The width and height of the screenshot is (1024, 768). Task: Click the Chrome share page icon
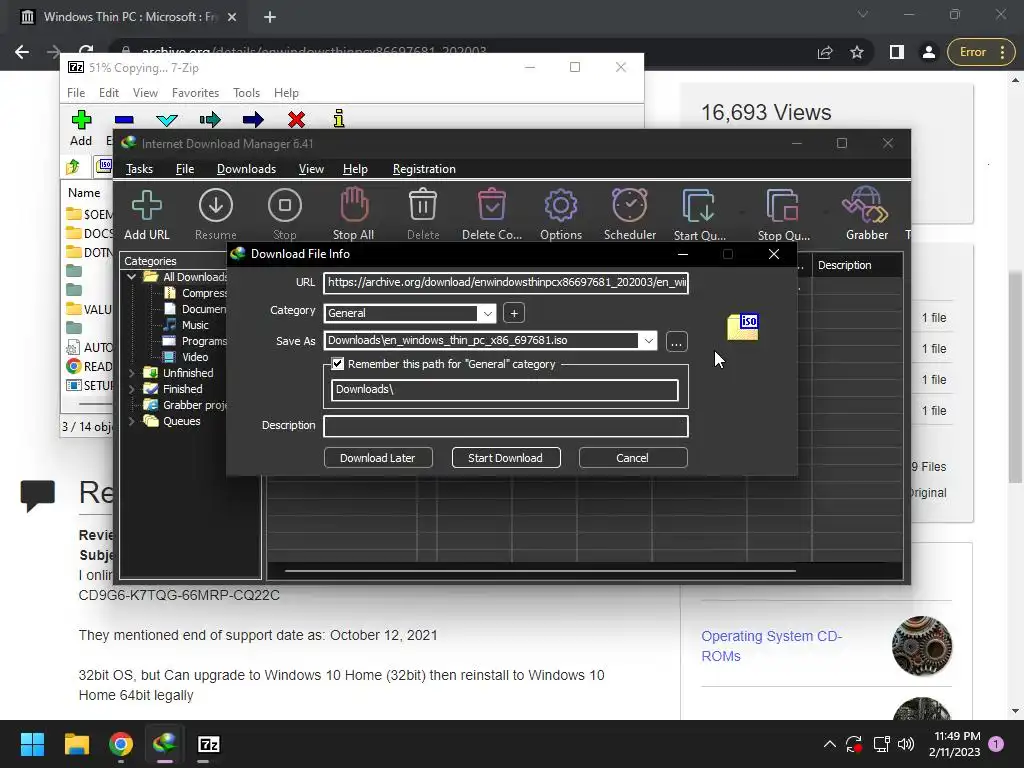point(825,52)
